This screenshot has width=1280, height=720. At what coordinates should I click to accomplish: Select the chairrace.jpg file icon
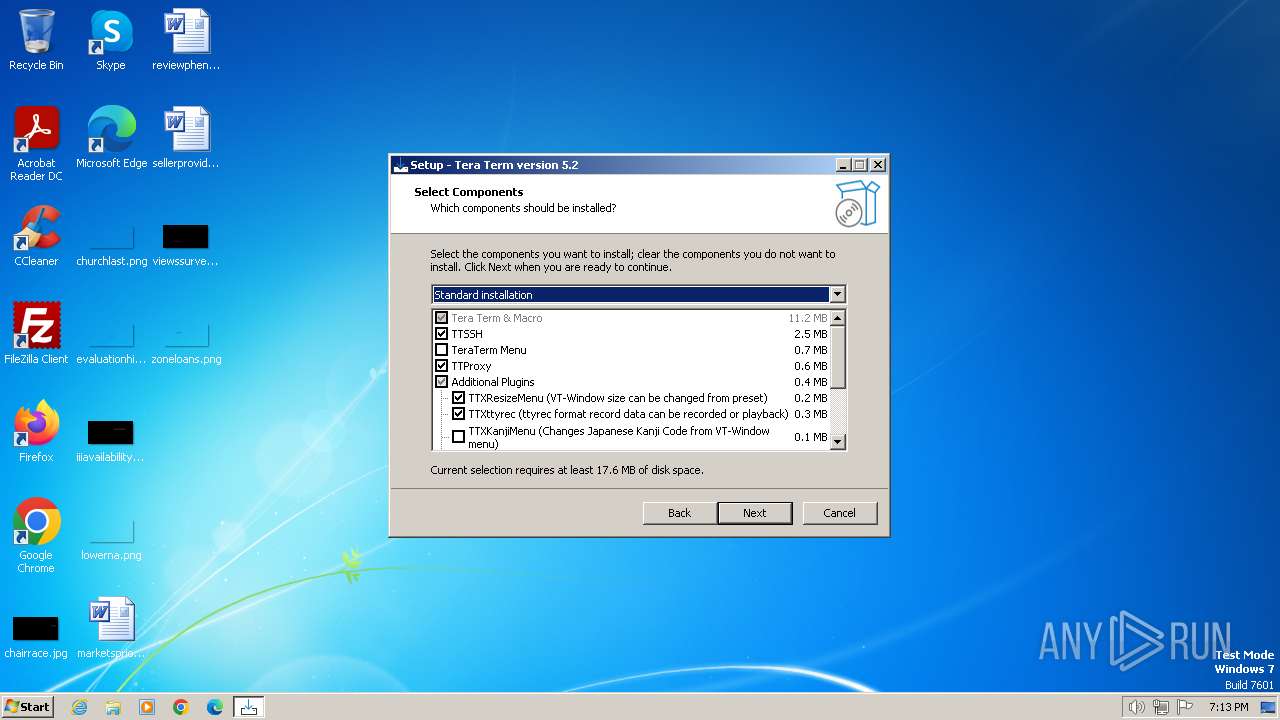tap(36, 635)
